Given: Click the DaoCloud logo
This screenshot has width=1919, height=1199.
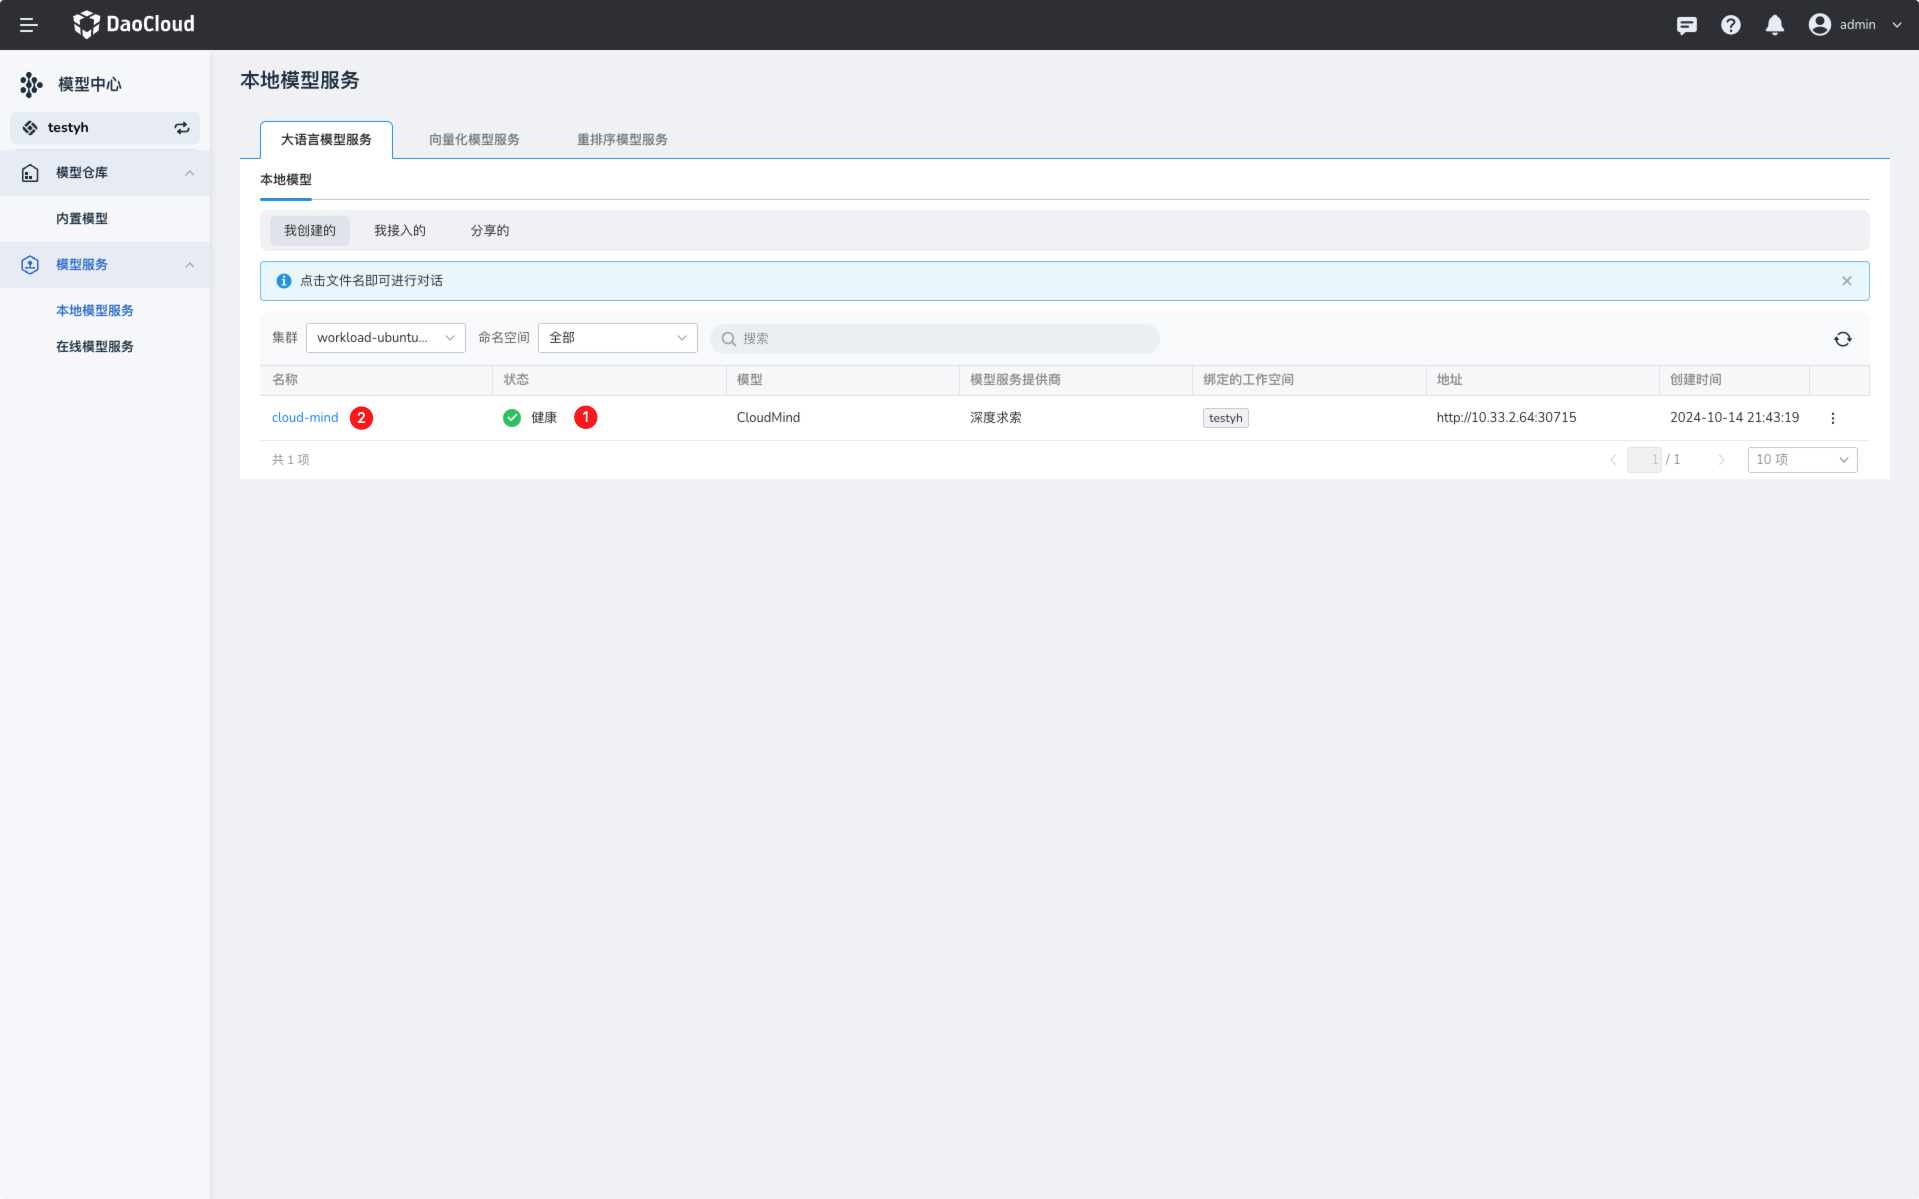Looking at the screenshot, I should [x=134, y=24].
